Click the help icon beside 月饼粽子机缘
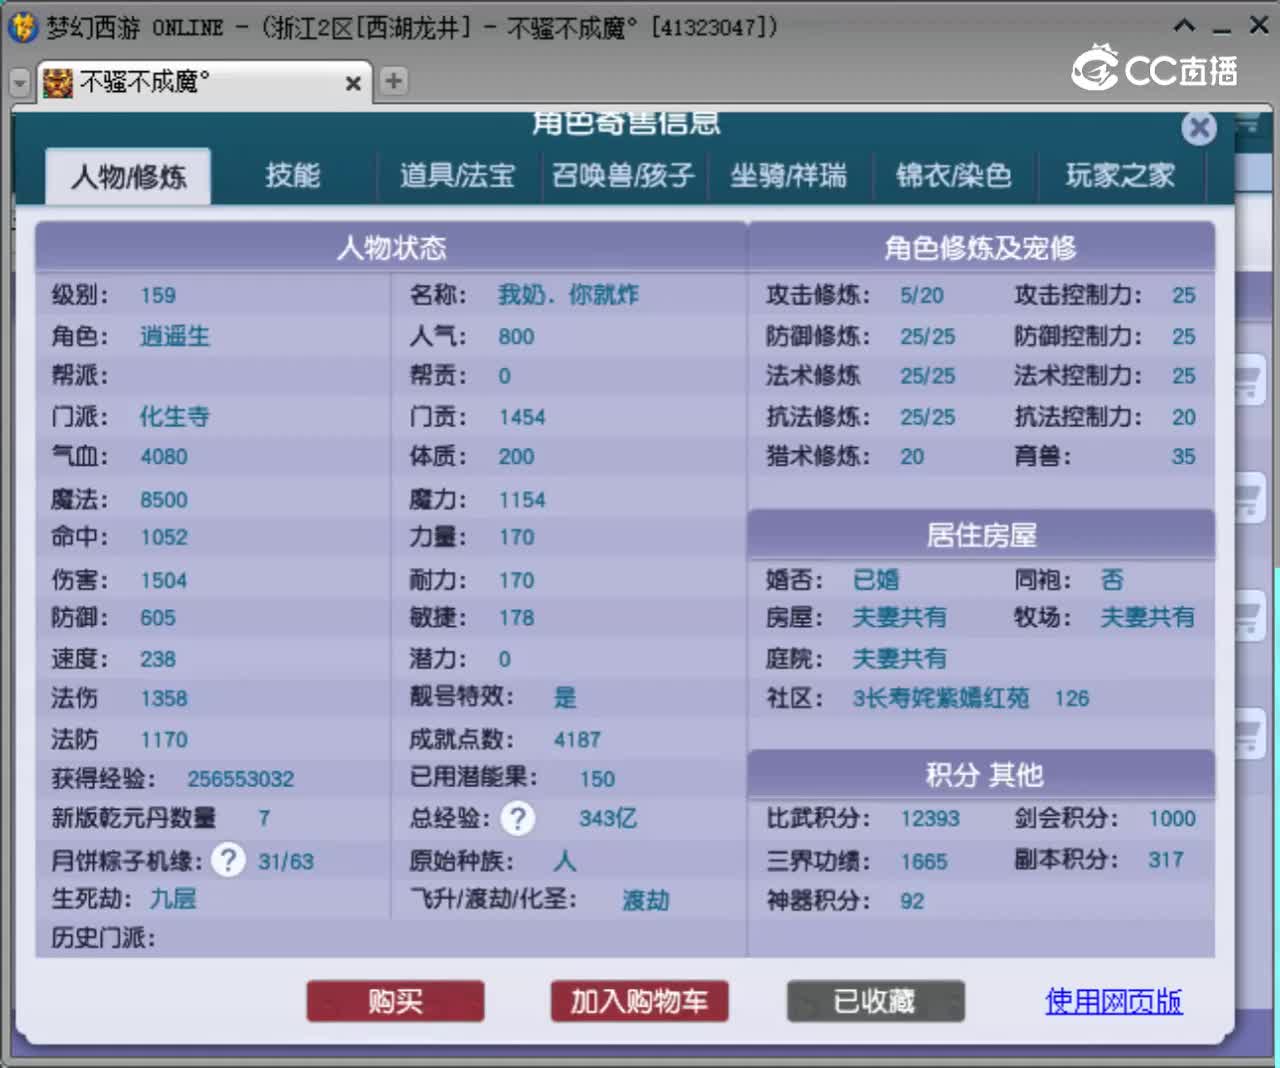The width and height of the screenshot is (1280, 1068). [x=228, y=860]
